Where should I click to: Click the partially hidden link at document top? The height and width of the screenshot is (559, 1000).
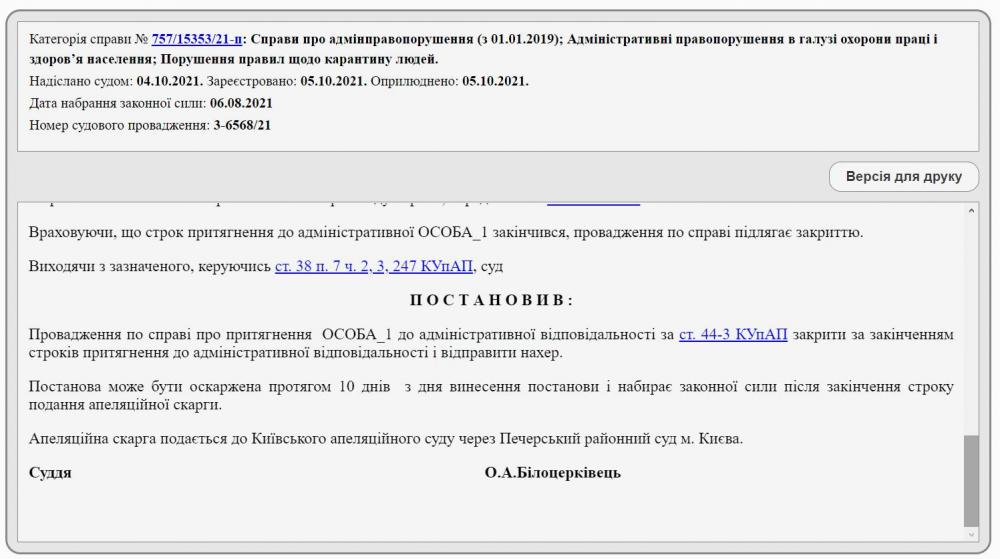tap(593, 204)
